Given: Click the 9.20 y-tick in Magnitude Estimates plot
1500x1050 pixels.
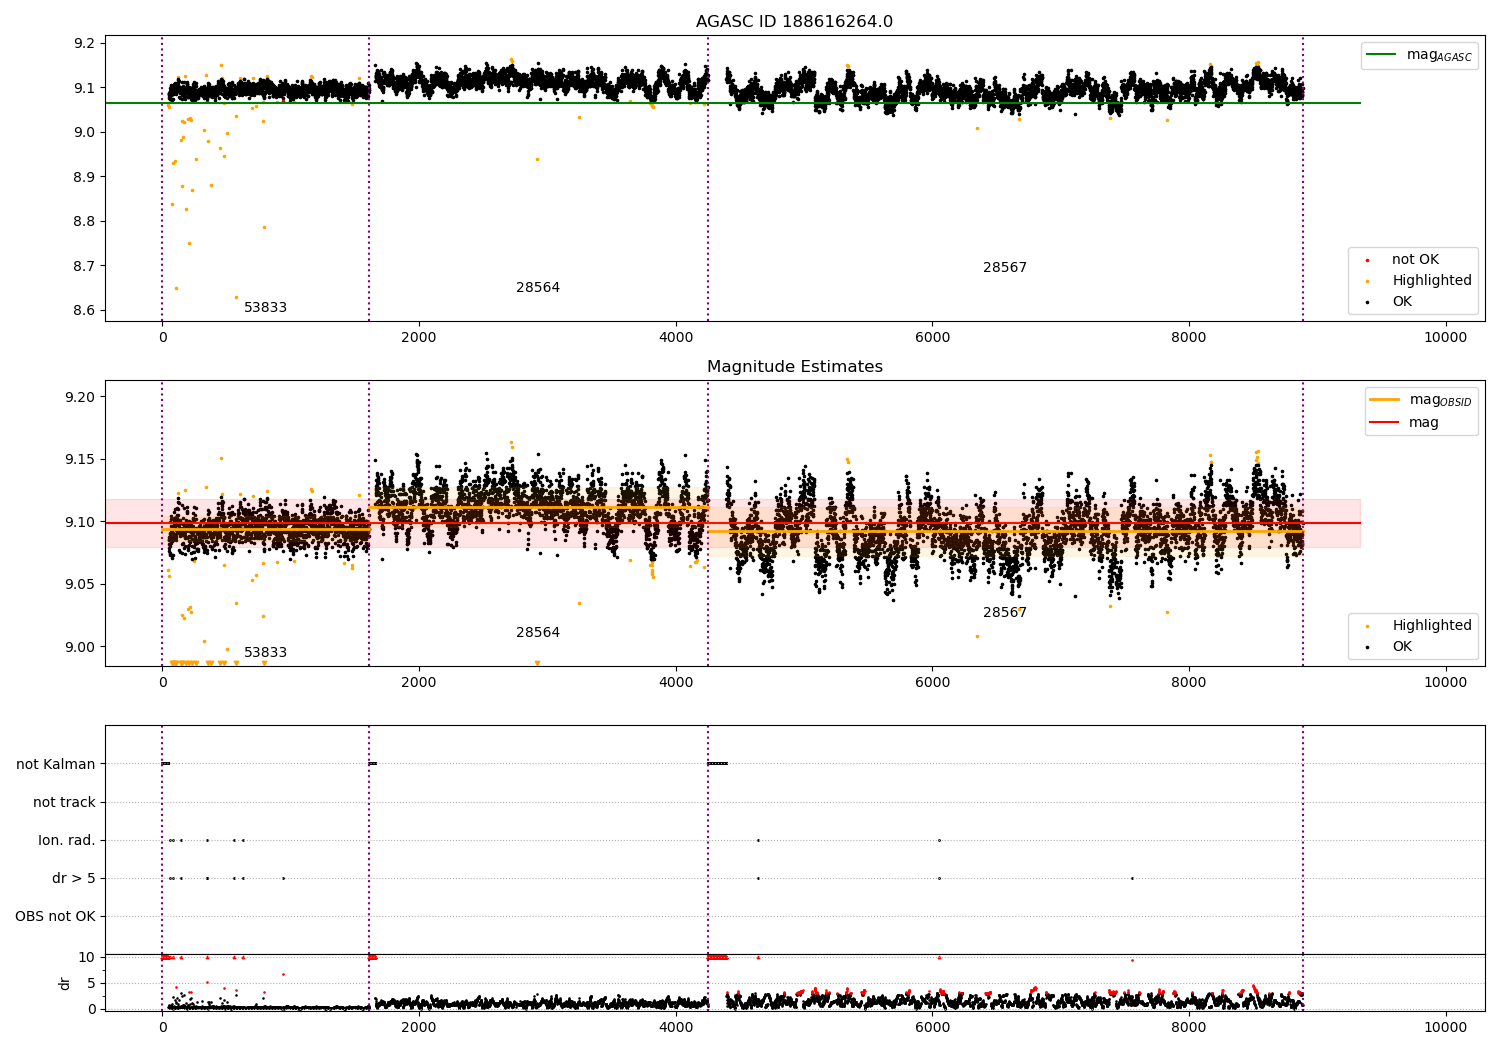Looking at the screenshot, I should click(x=80, y=397).
